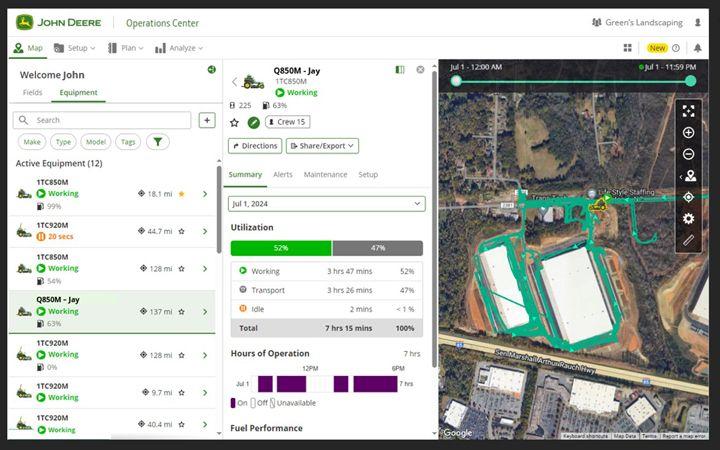Open the Share/Export dropdown
The width and height of the screenshot is (720, 450).
pyautogui.click(x=322, y=146)
